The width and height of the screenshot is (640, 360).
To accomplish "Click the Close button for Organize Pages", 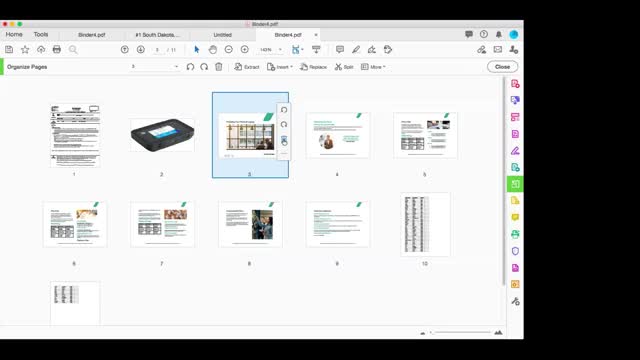I will point(502,67).
